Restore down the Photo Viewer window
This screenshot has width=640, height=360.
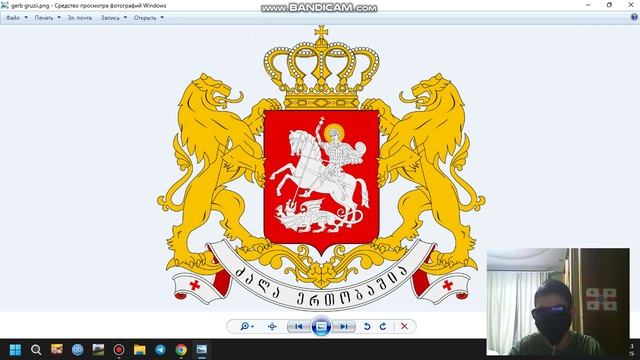(x=609, y=5)
